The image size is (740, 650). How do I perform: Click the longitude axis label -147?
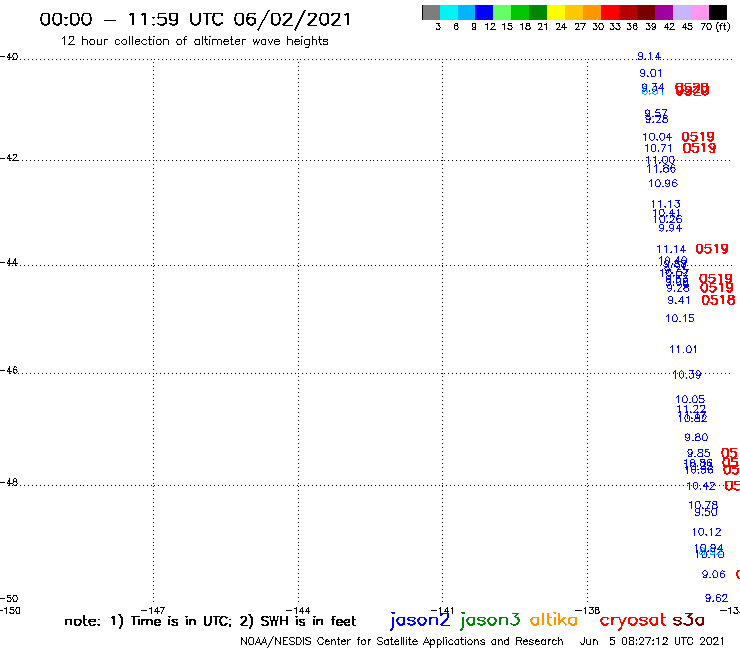[x=153, y=610]
